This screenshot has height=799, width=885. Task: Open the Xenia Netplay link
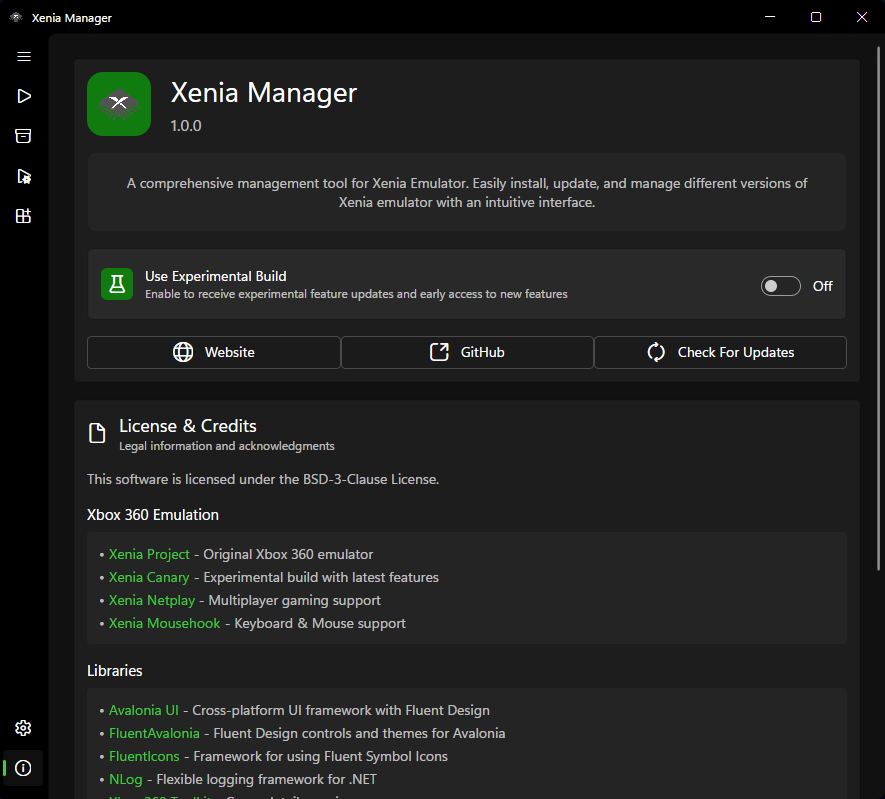pyautogui.click(x=152, y=600)
